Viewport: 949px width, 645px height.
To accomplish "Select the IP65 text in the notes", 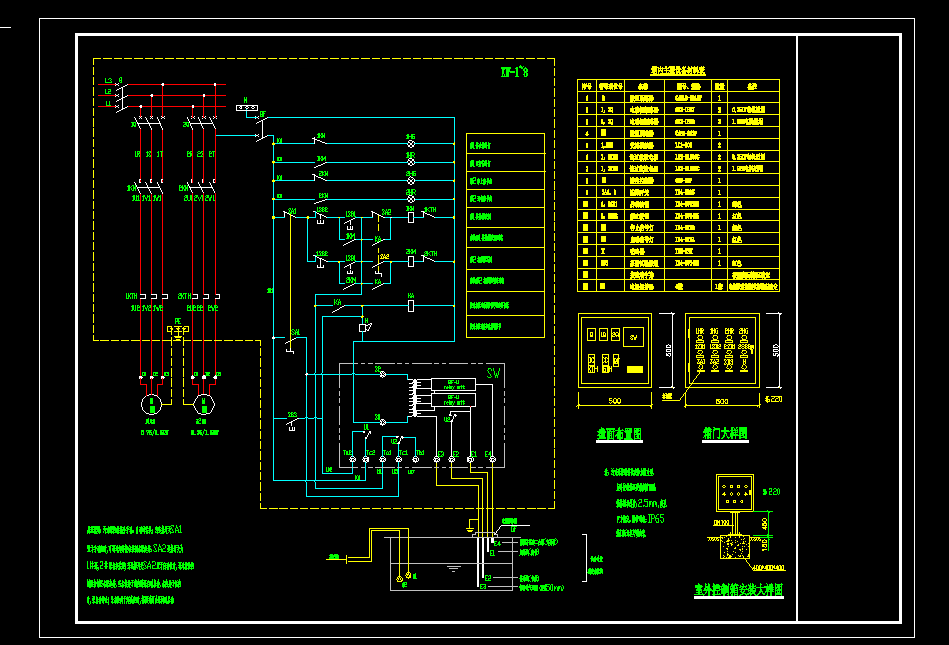I will [x=655, y=519].
